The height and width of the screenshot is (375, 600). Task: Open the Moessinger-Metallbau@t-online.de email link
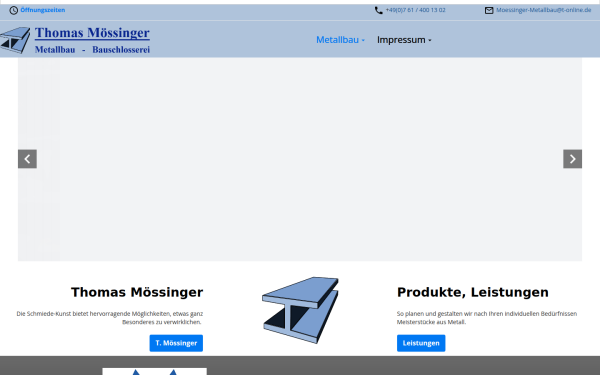(x=543, y=10)
